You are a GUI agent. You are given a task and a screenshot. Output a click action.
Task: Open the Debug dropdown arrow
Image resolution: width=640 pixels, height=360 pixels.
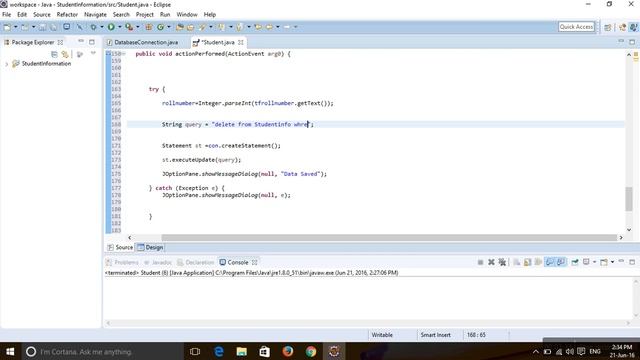(102, 27)
